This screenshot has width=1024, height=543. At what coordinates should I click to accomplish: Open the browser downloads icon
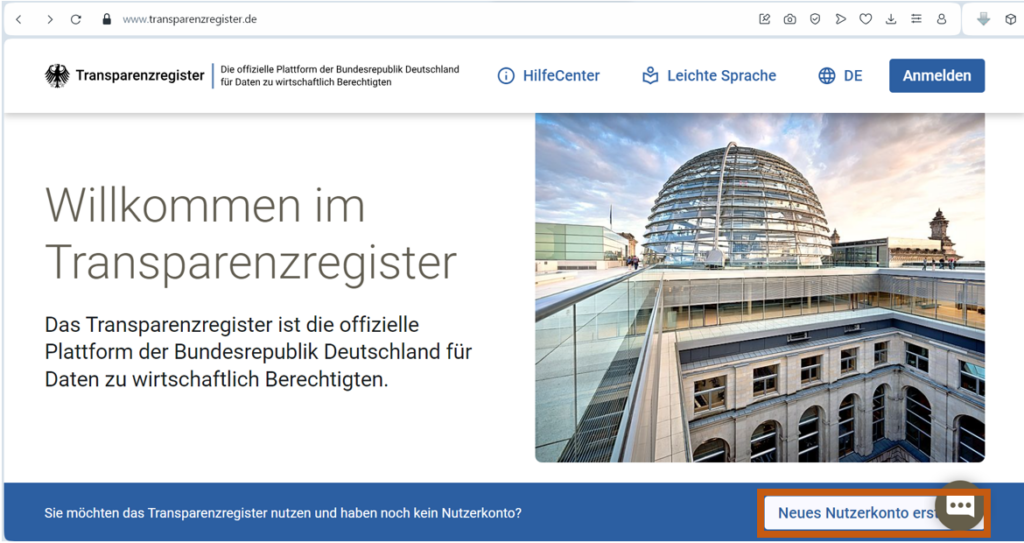tap(891, 19)
